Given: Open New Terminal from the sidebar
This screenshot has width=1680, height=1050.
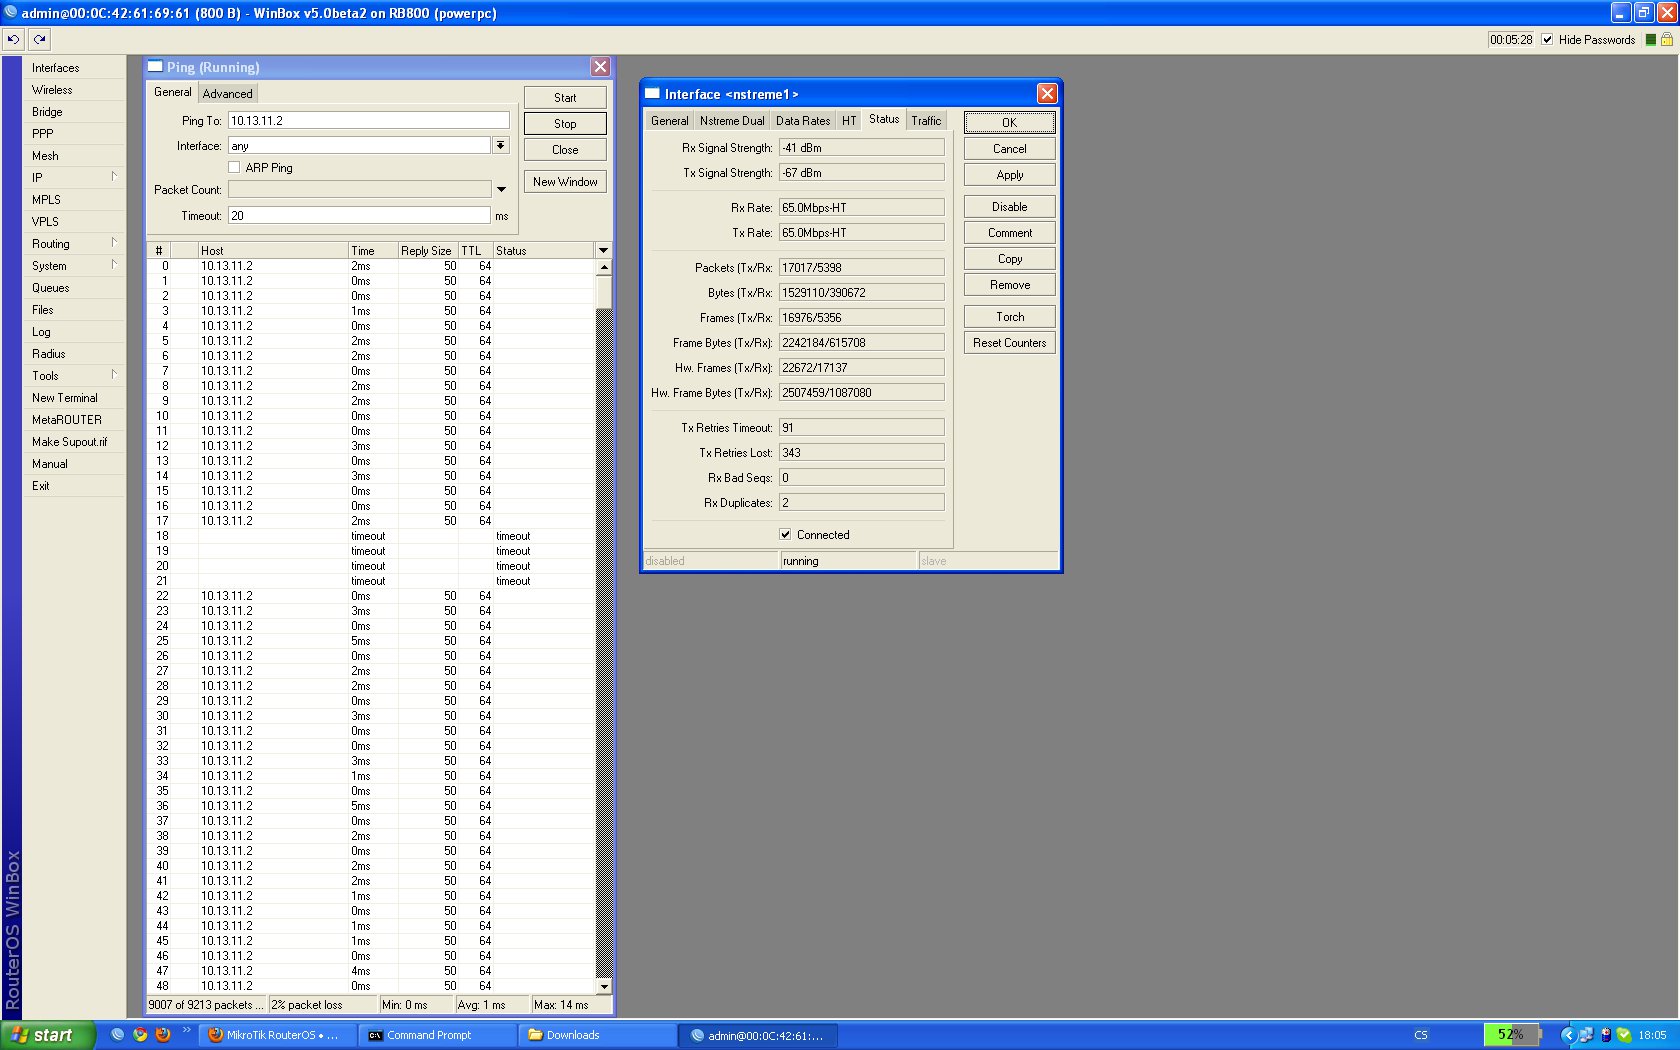Looking at the screenshot, I should click(x=74, y=398).
